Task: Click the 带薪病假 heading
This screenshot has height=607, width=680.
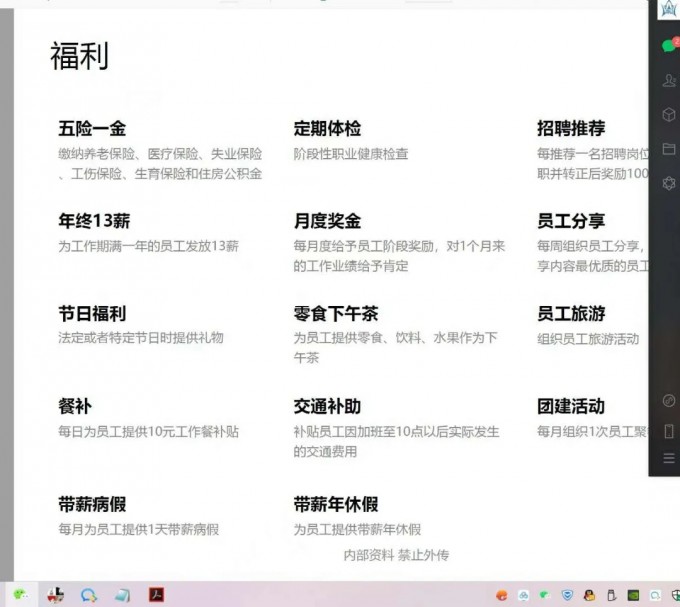Action: pyautogui.click(x=92, y=504)
